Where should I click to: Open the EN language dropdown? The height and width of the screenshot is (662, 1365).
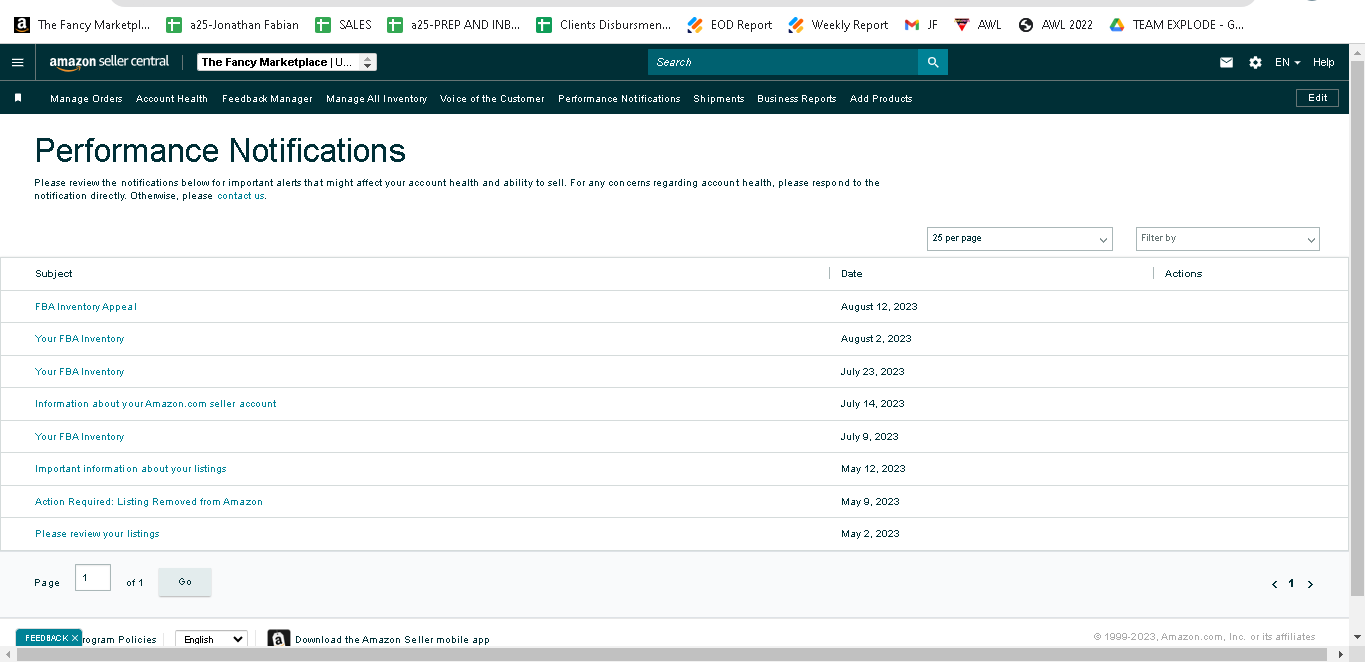[1287, 62]
